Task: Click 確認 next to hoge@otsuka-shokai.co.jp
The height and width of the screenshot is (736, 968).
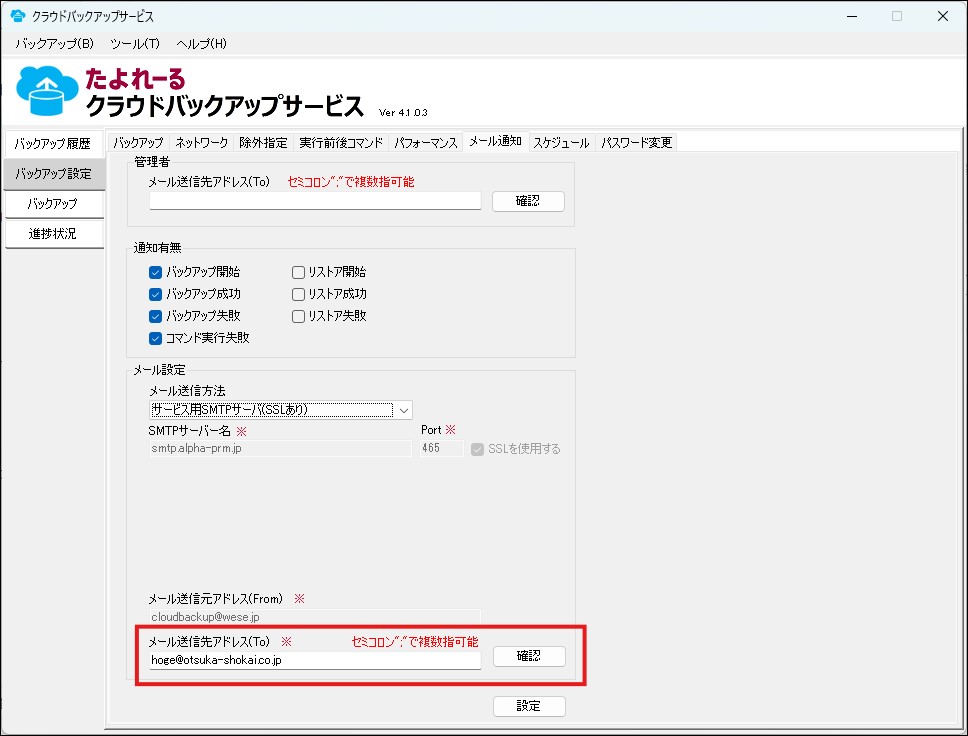Action: pos(528,657)
